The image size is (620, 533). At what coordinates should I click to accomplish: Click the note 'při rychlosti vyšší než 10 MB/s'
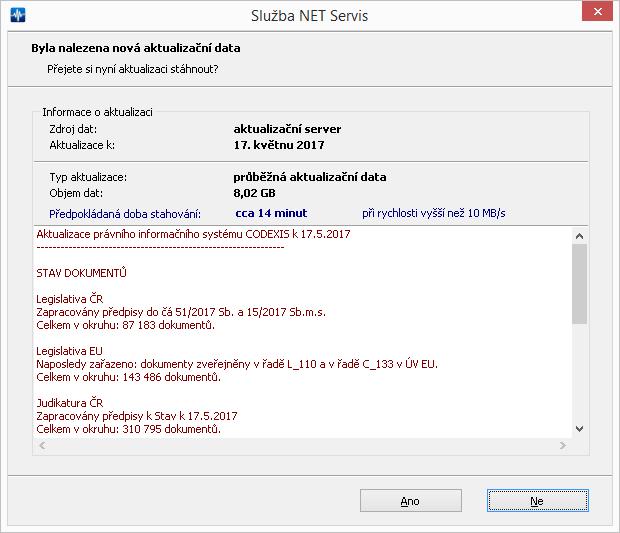(x=434, y=213)
